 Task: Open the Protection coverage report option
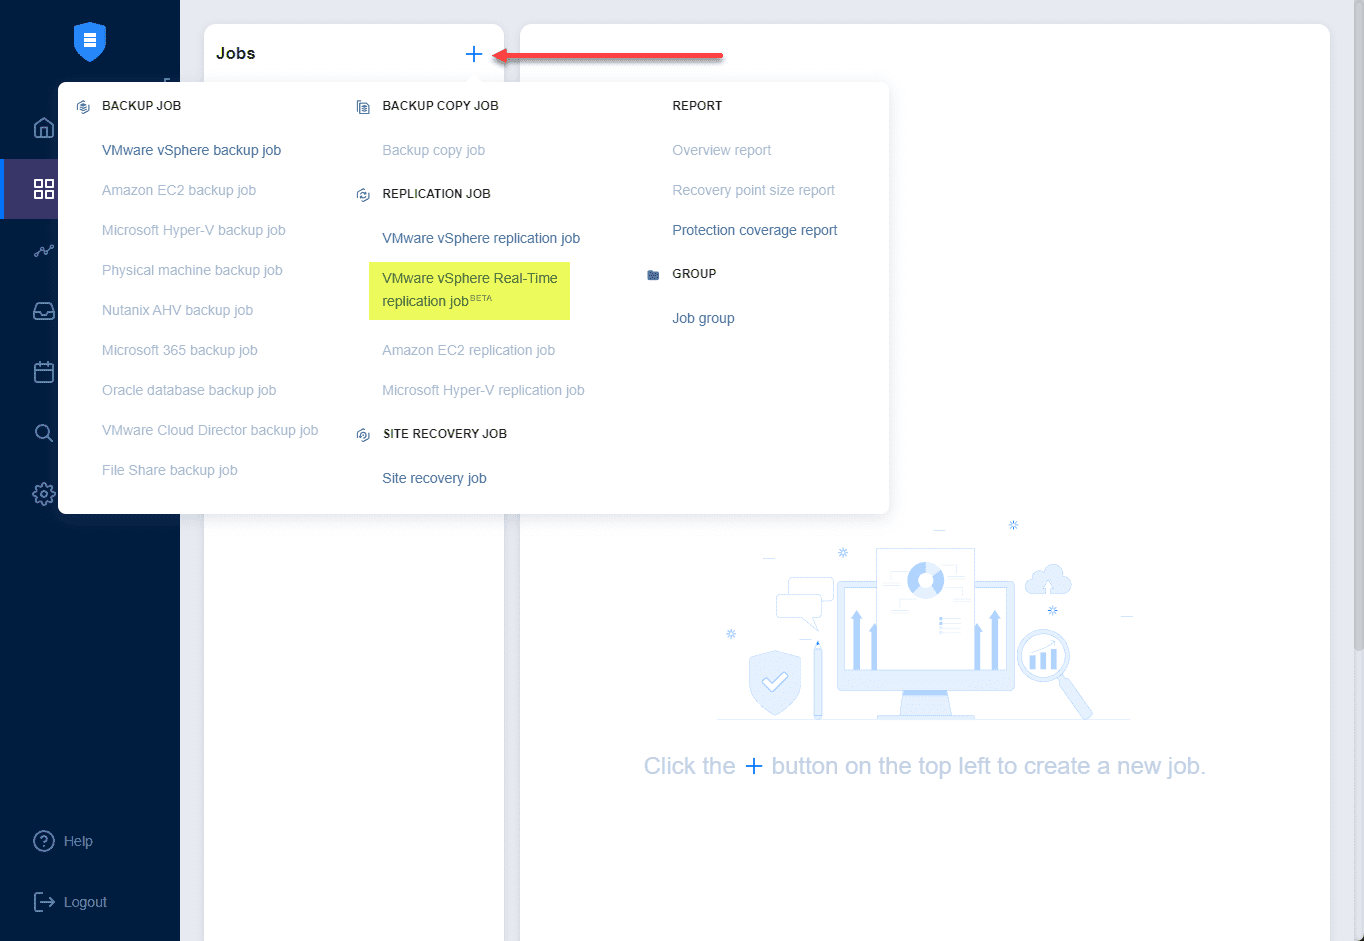[755, 230]
